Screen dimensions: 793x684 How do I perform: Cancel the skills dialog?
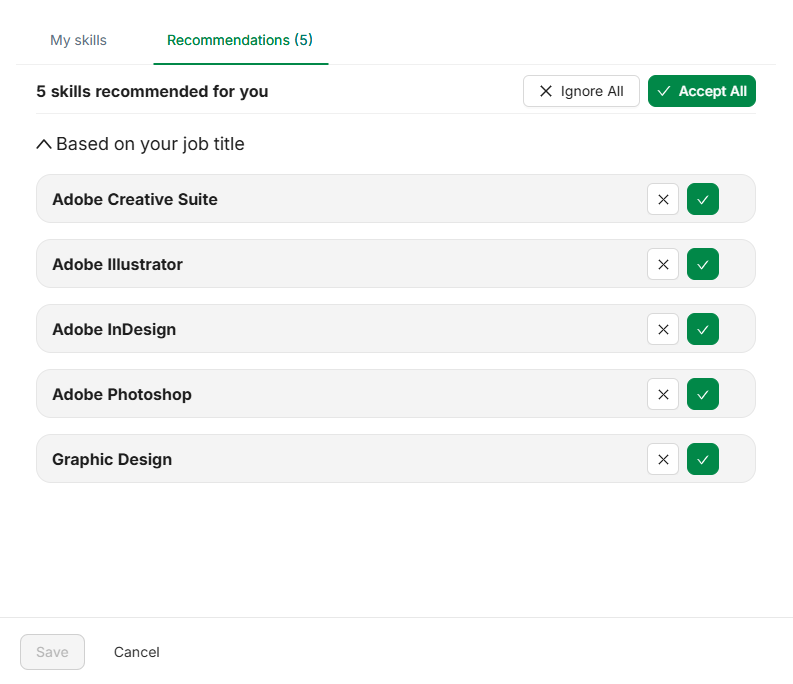(137, 652)
